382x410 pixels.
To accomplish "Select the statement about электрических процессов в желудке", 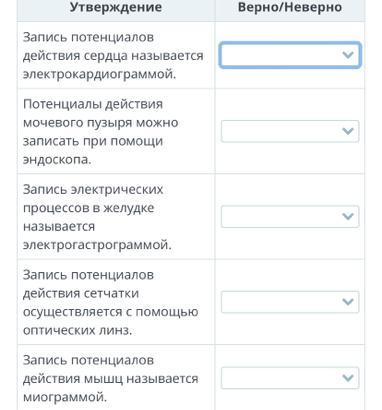I will coord(97,217).
